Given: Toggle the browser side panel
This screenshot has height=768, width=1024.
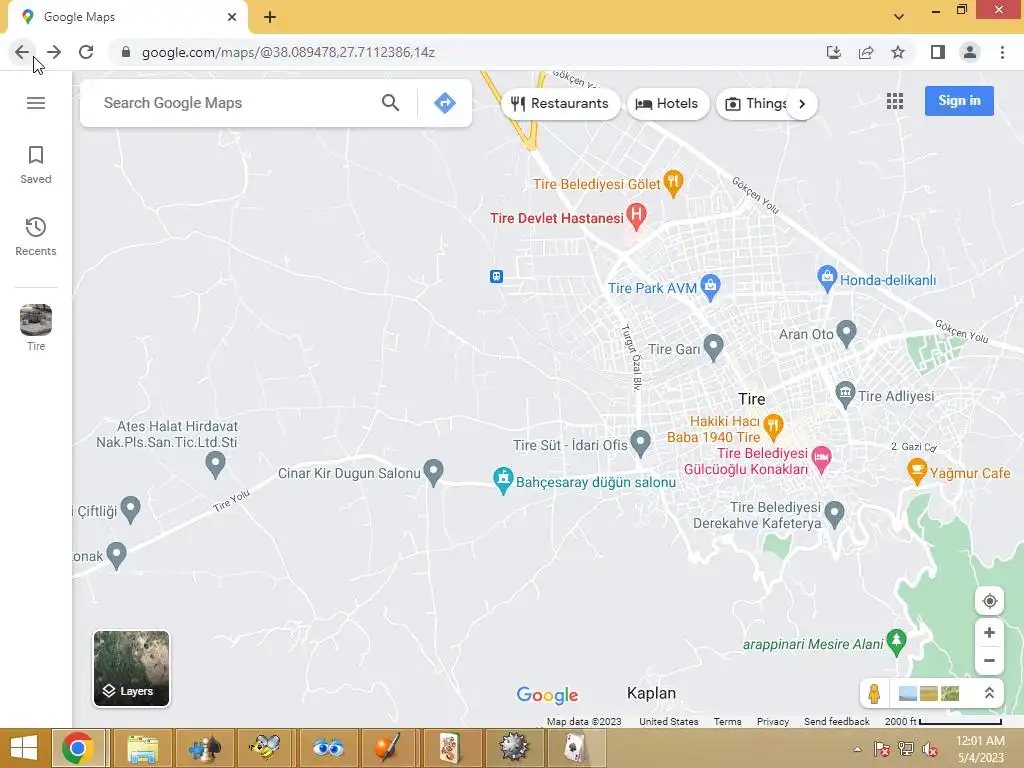Looking at the screenshot, I should coord(938,52).
